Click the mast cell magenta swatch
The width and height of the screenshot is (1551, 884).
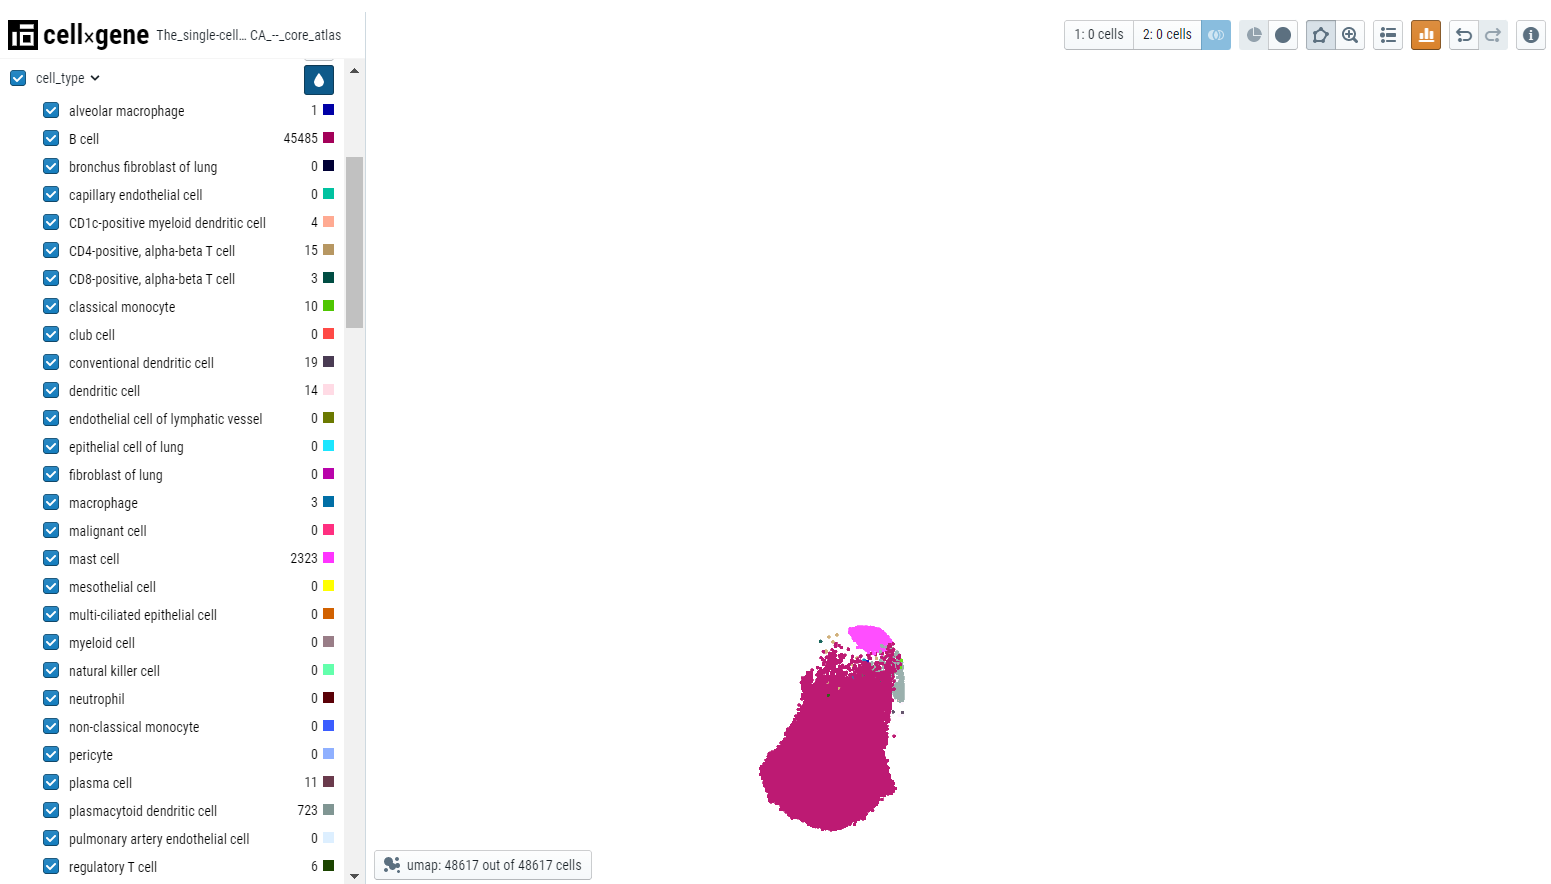pos(328,558)
